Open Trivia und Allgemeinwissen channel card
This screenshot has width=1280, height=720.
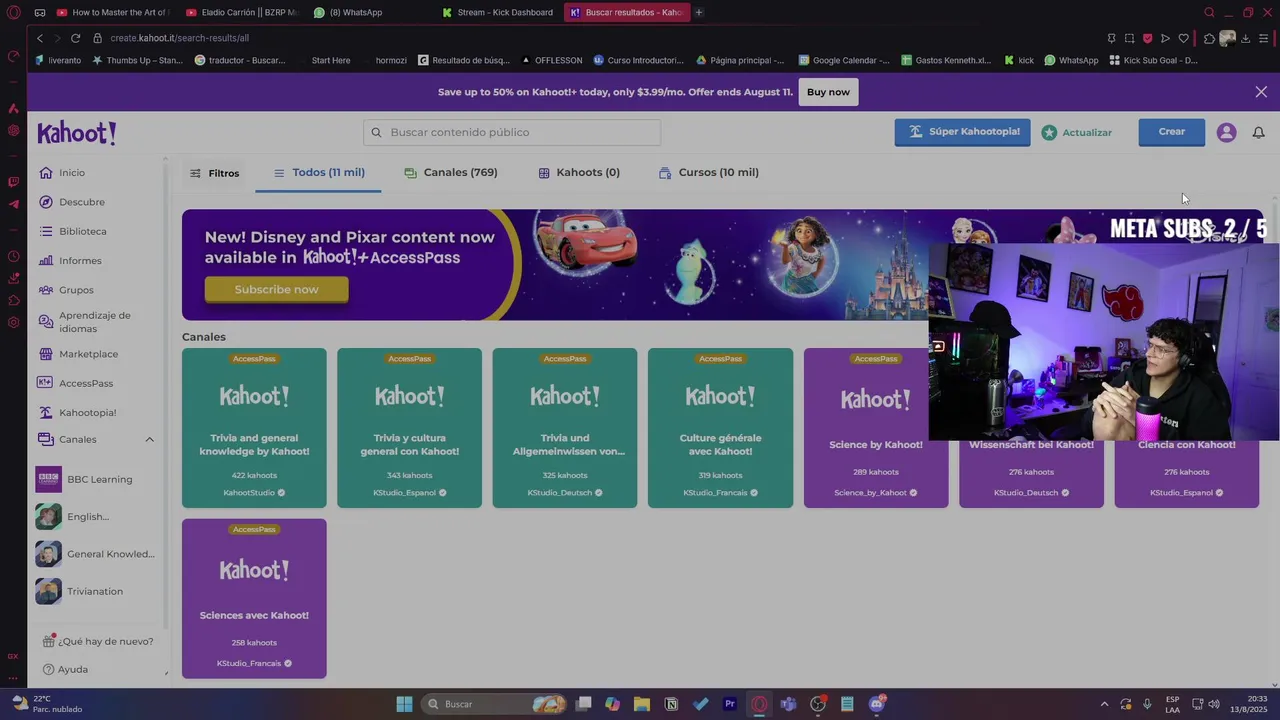coord(565,428)
